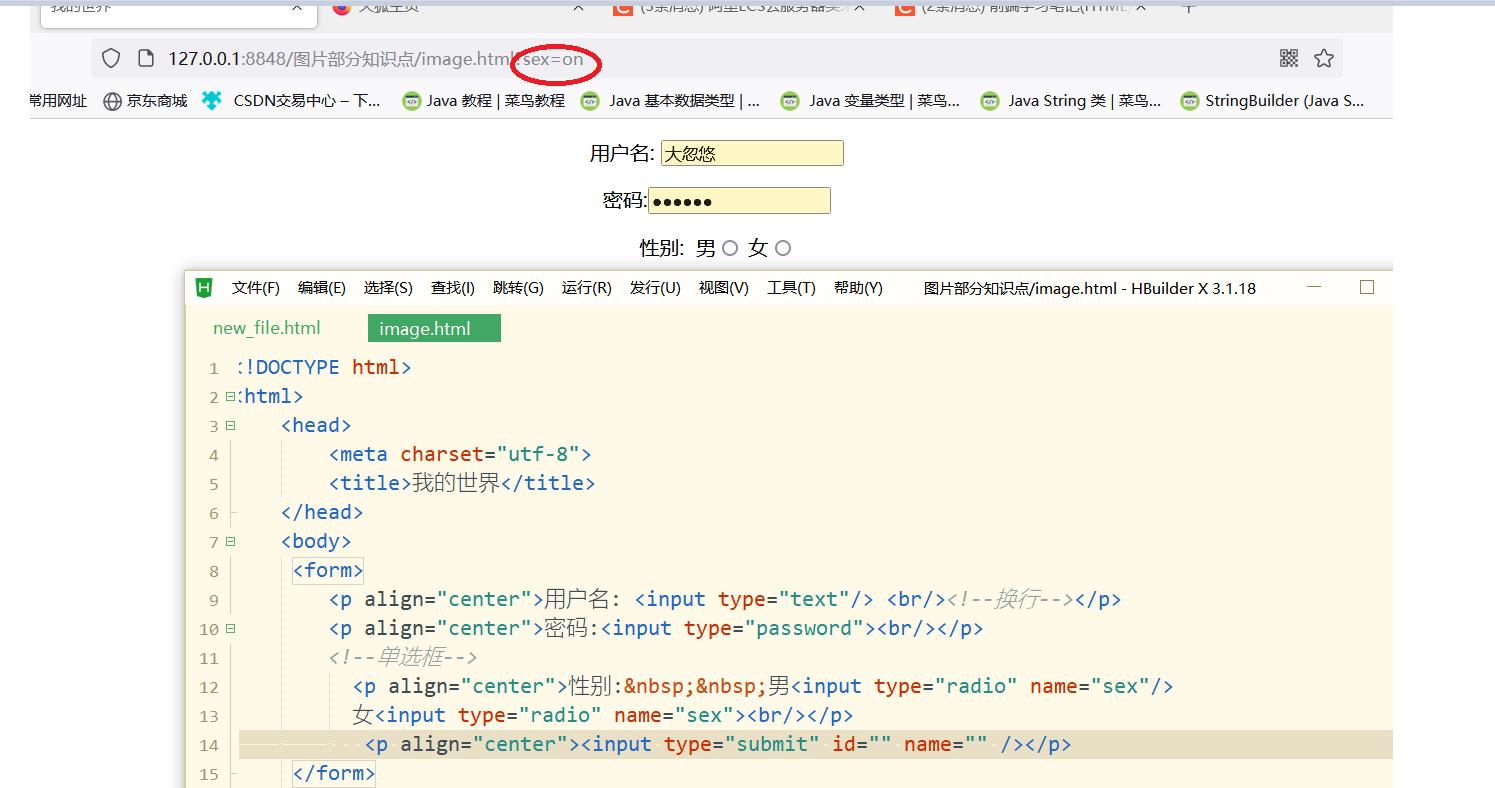Screen dimensions: 1495x788
Task: Click the HBuilder X window title text
Action: (1090, 288)
